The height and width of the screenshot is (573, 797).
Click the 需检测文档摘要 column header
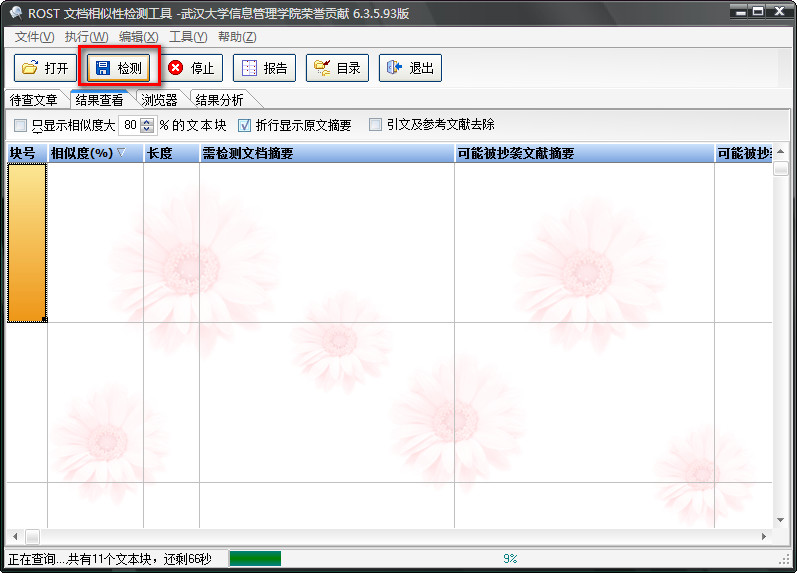(327, 153)
